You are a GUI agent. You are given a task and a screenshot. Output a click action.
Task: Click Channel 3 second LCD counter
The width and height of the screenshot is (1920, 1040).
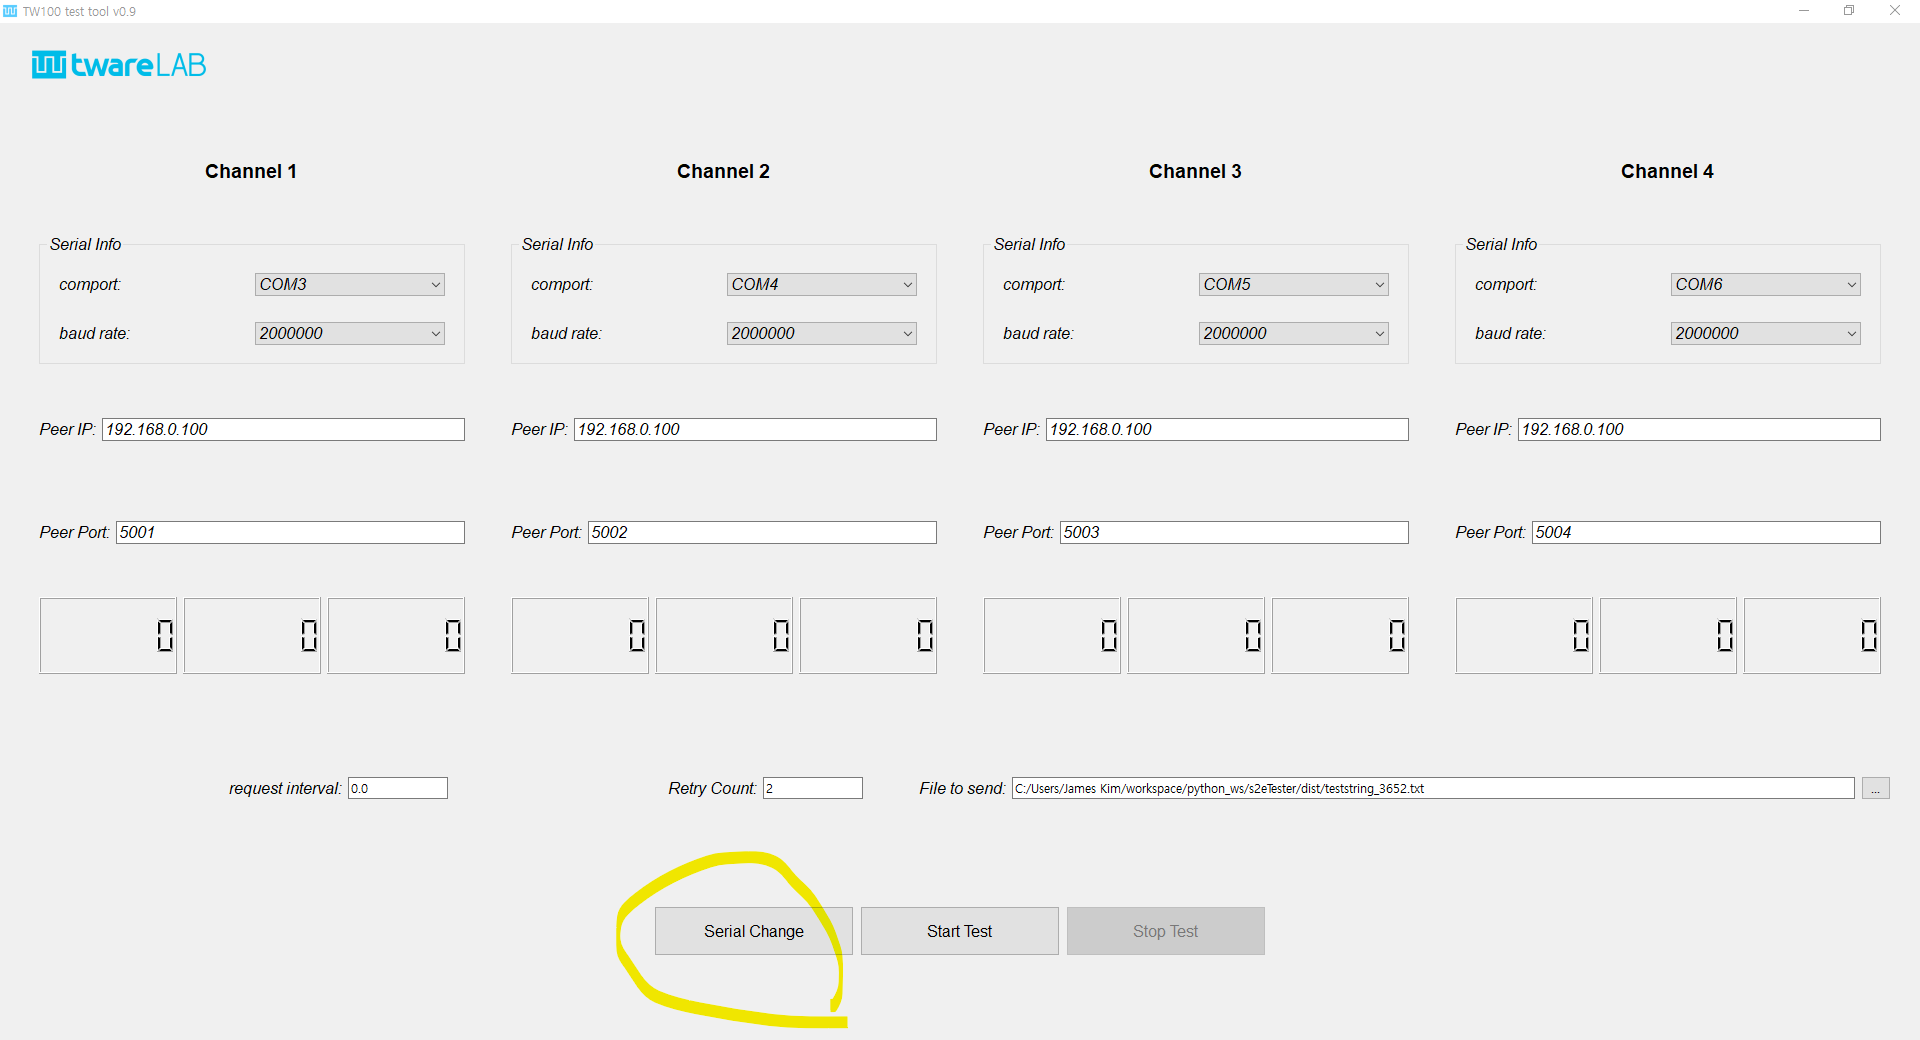1196,636
